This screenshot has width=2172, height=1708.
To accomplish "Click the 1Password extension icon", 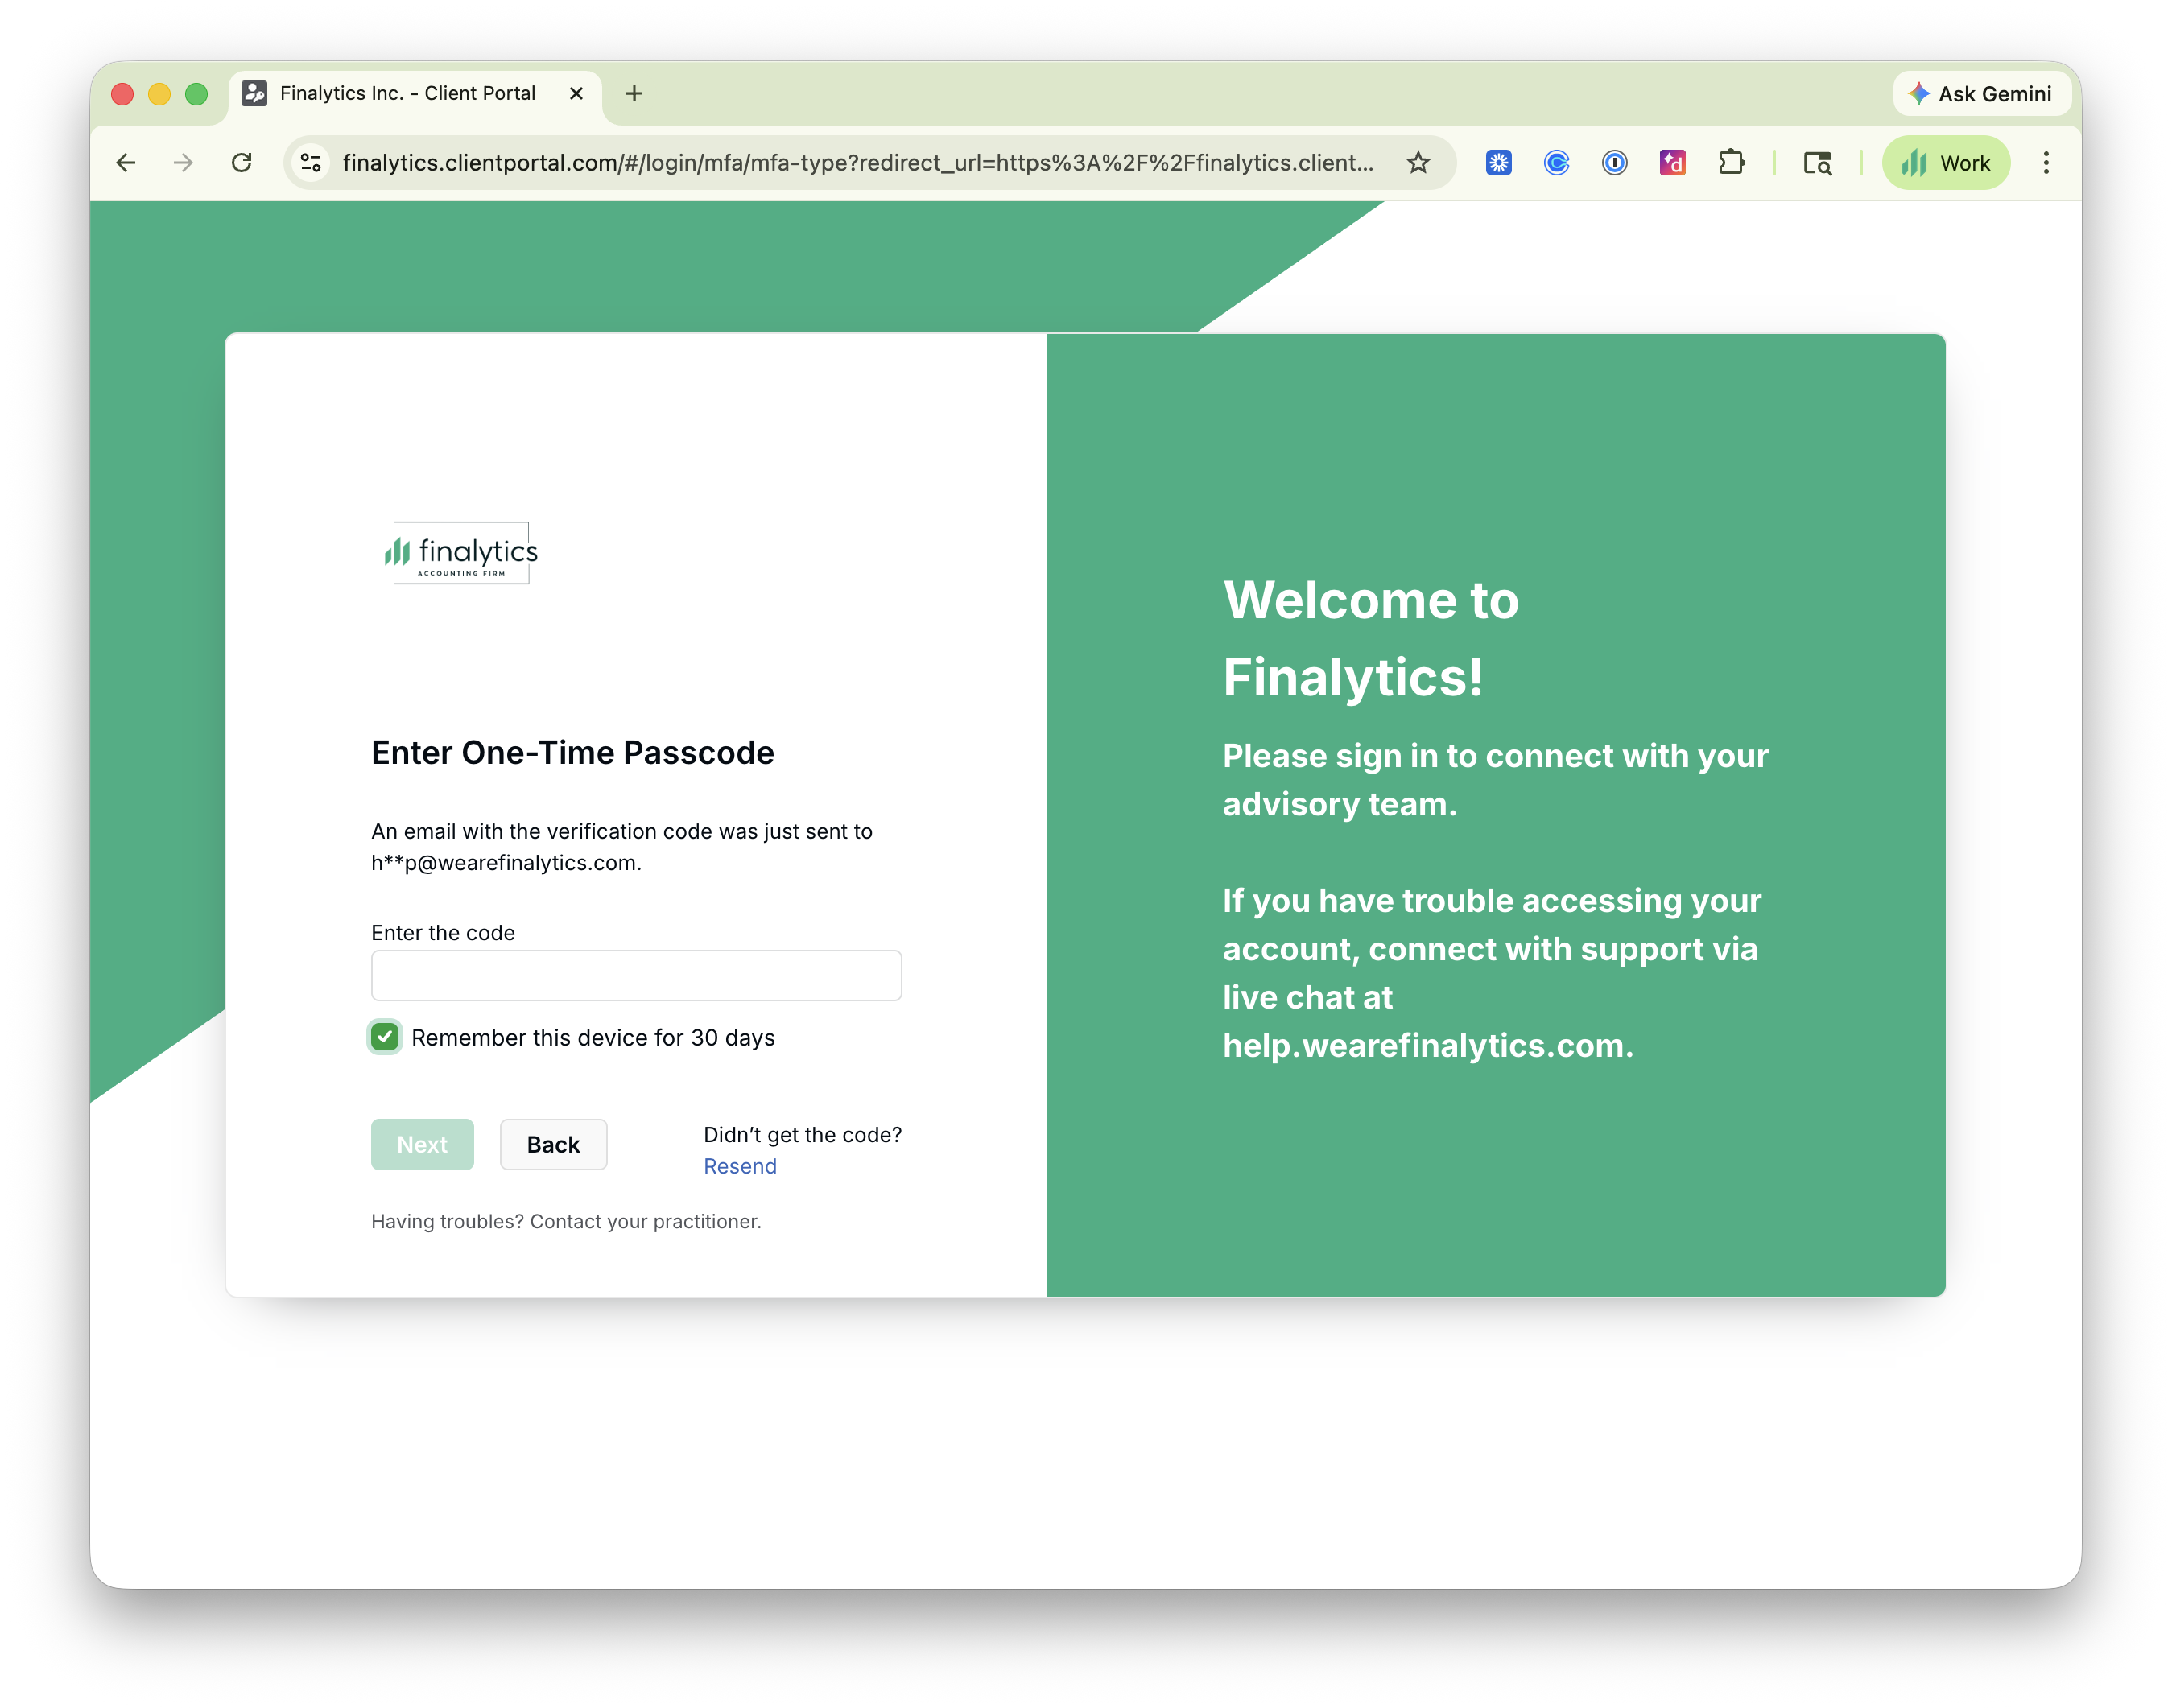I will pyautogui.click(x=1614, y=163).
